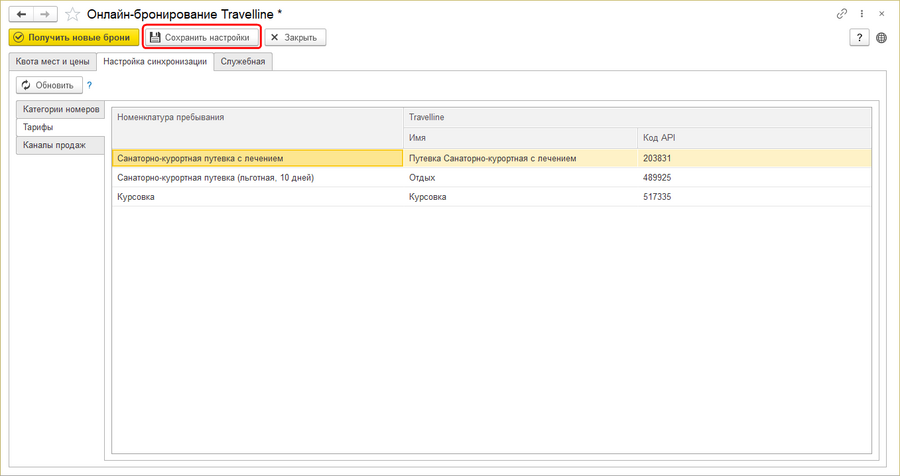Screen dimensions: 900x476
Task: Click Сохранить настройки button
Action: pyautogui.click(x=200, y=37)
